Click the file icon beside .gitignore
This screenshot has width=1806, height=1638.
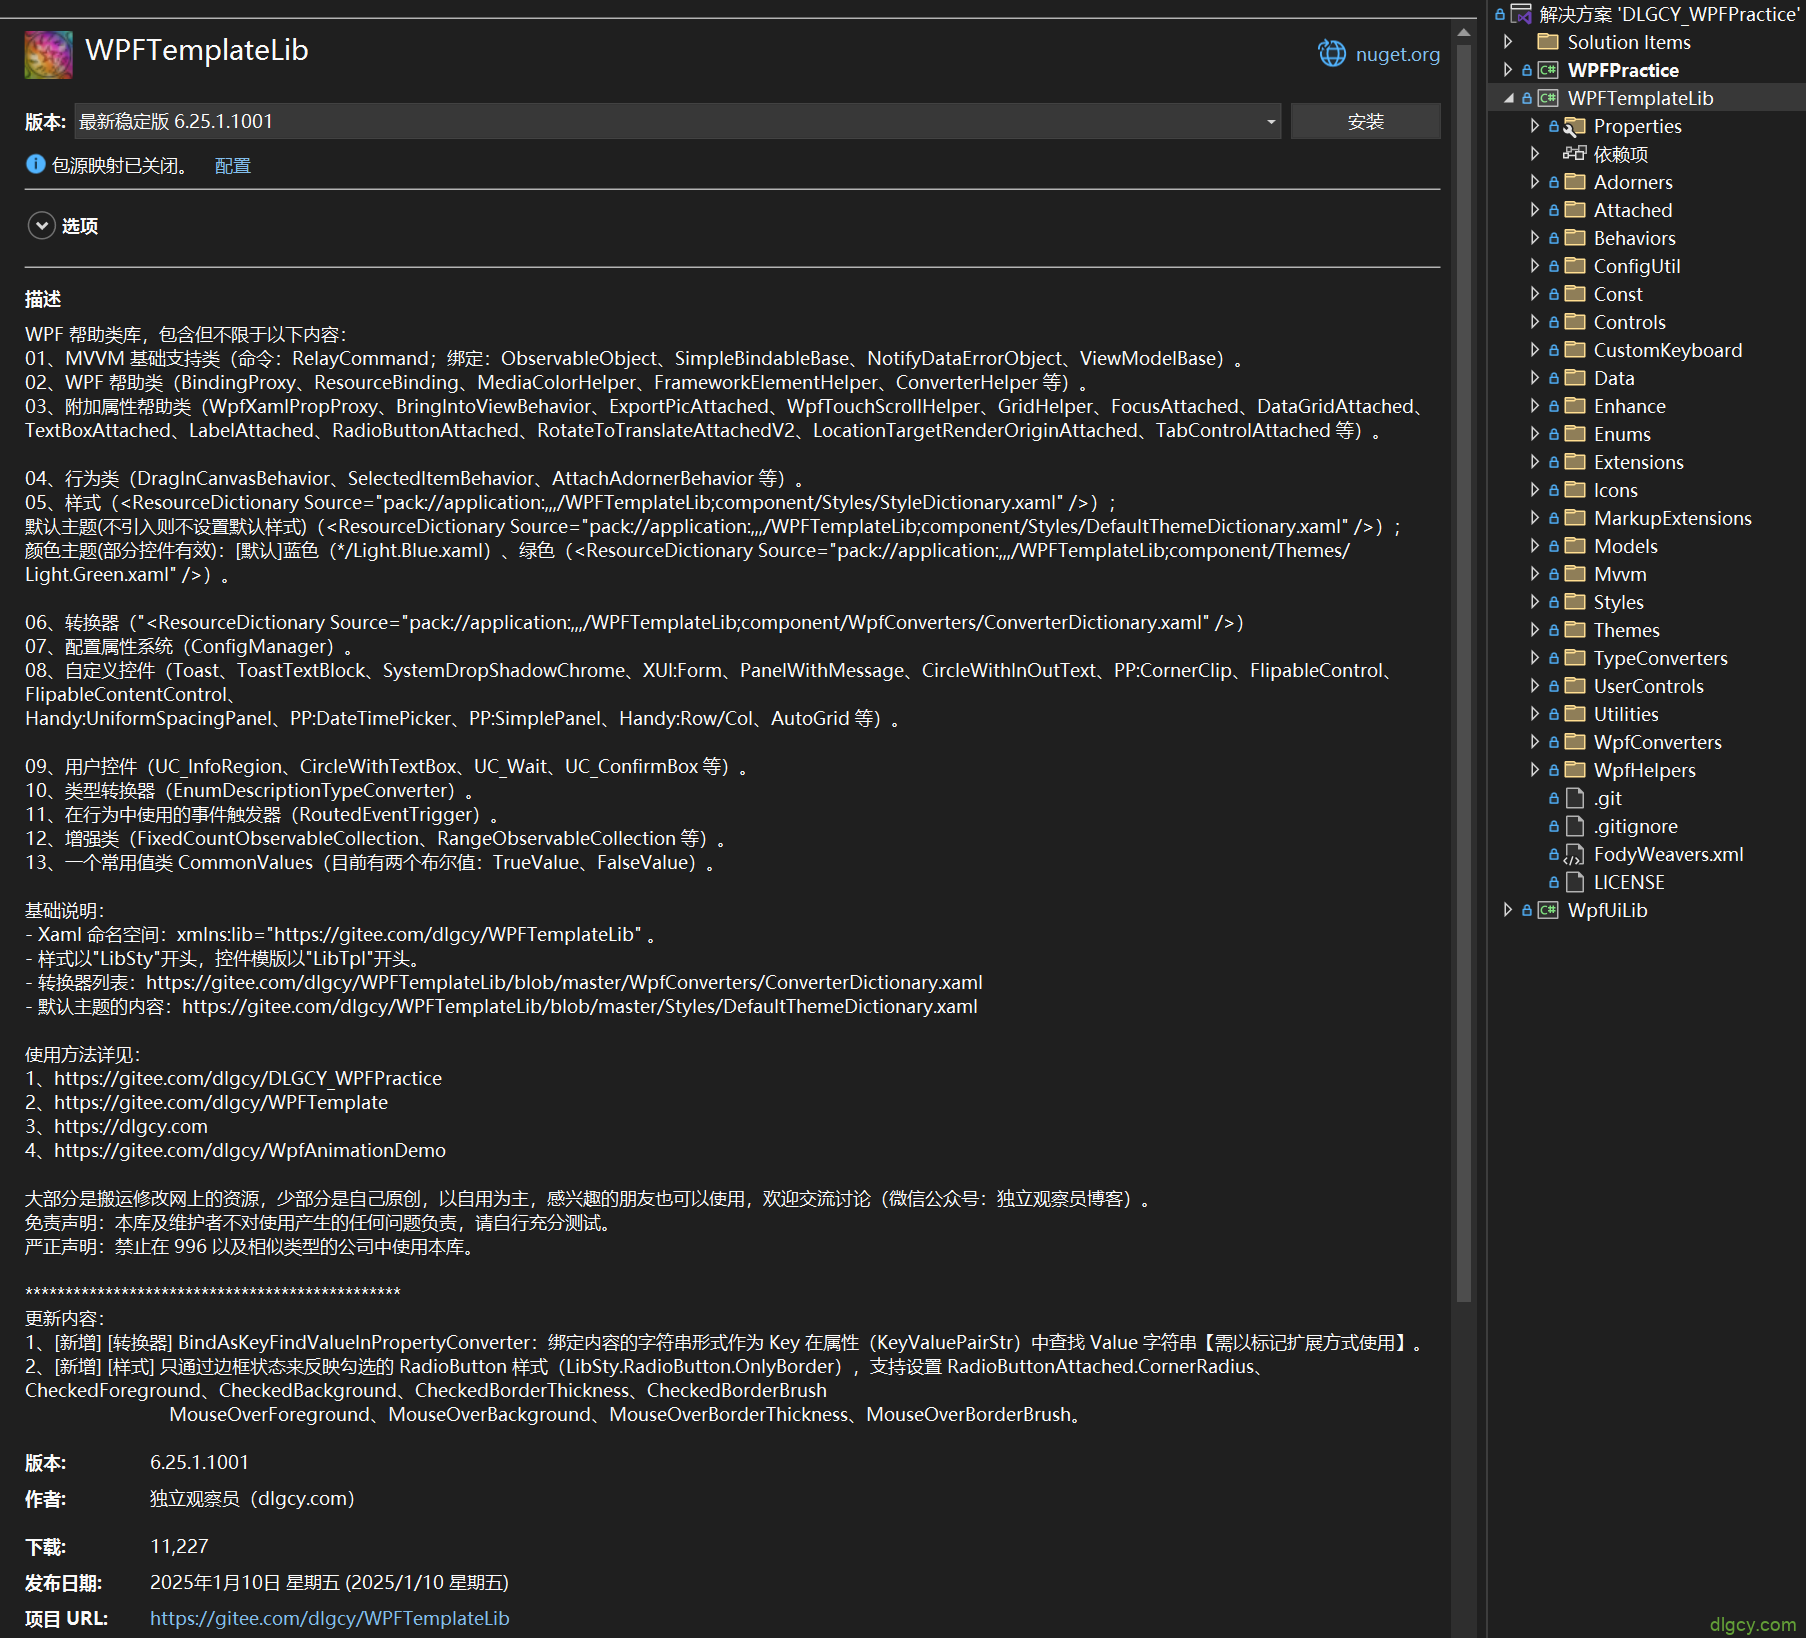1575,826
